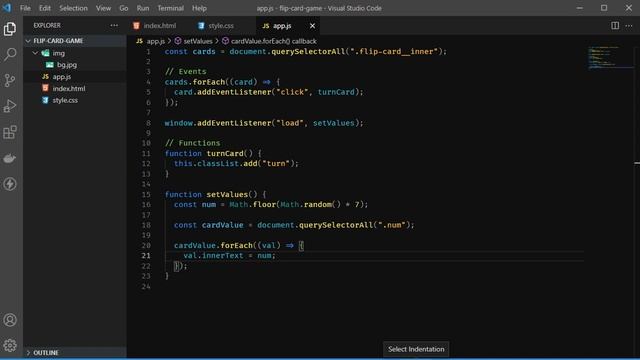640x360 pixels.
Task: Open the Source Control view
Action: coord(10,80)
